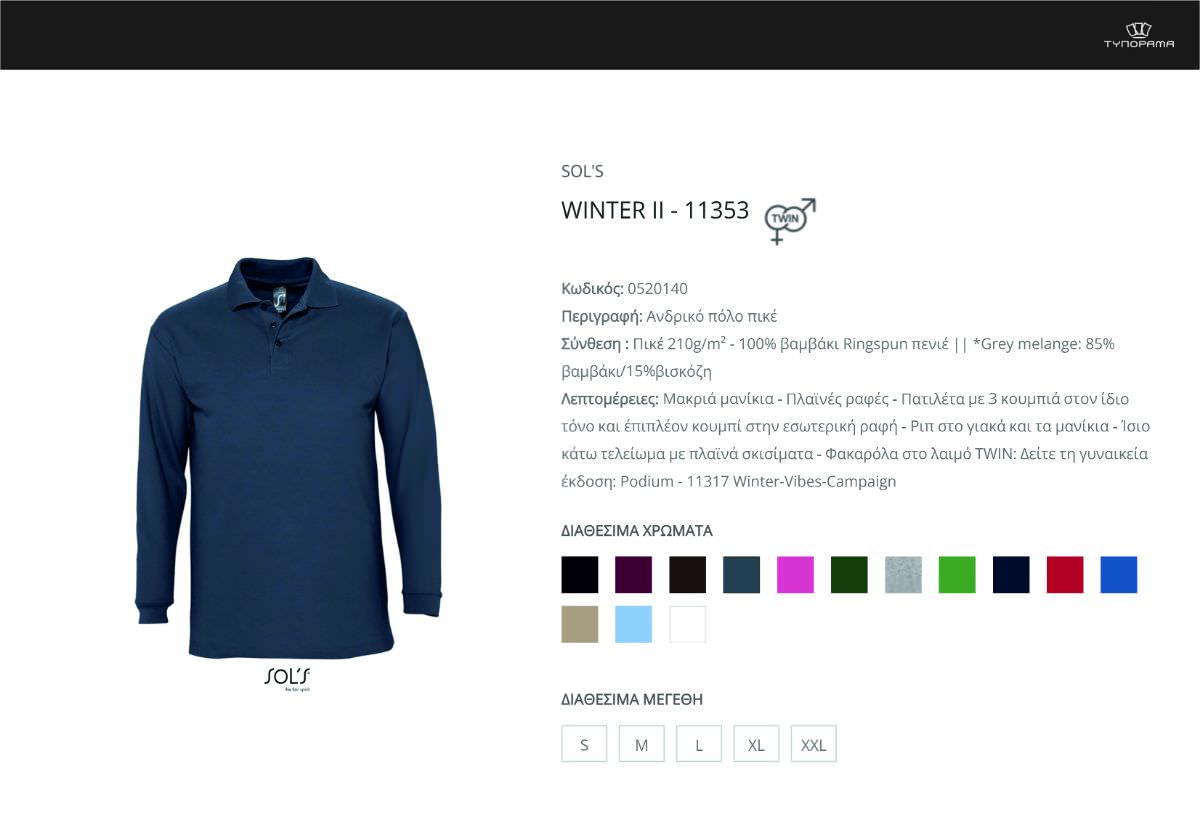Choose the slate blue color swatch
The height and width of the screenshot is (830, 1200).
pos(742,575)
